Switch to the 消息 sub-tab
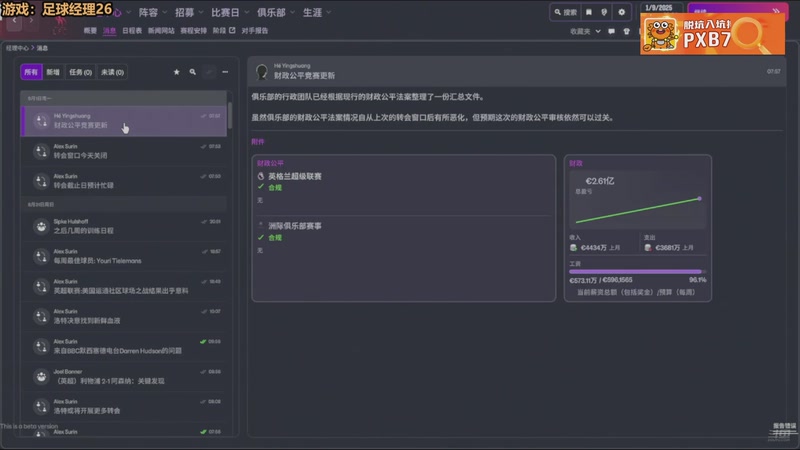Viewport: 800px width, 450px height. coord(109,31)
